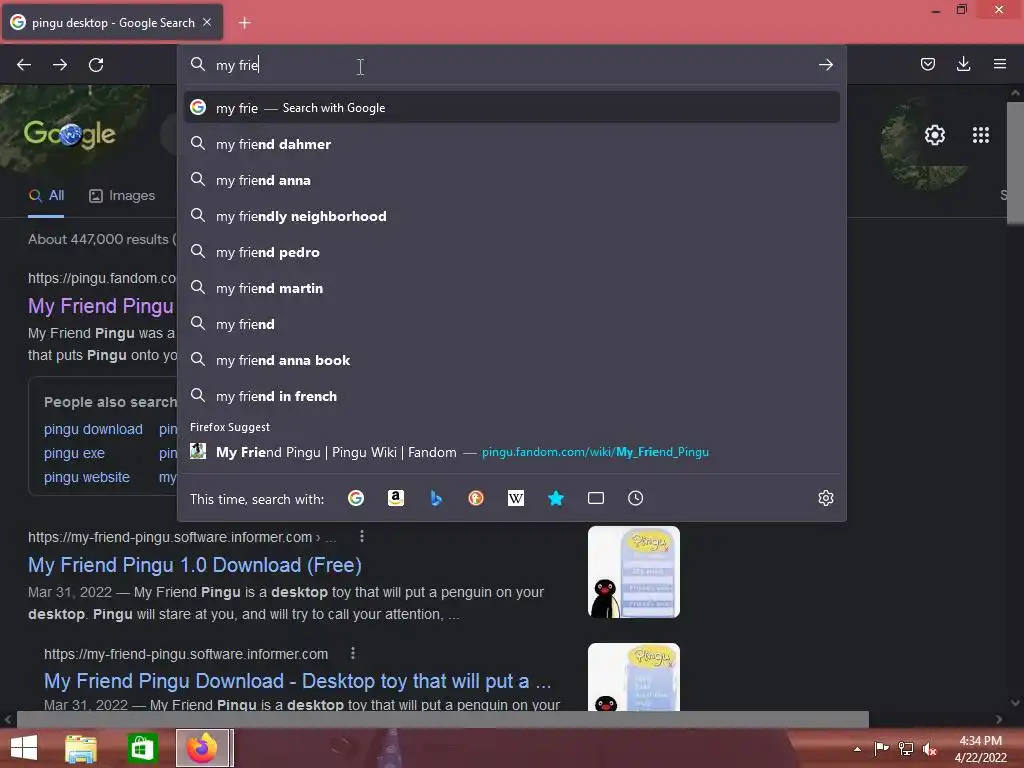The image size is (1024, 768).
Task: Switch to the Images results tab
Action: pos(122,195)
